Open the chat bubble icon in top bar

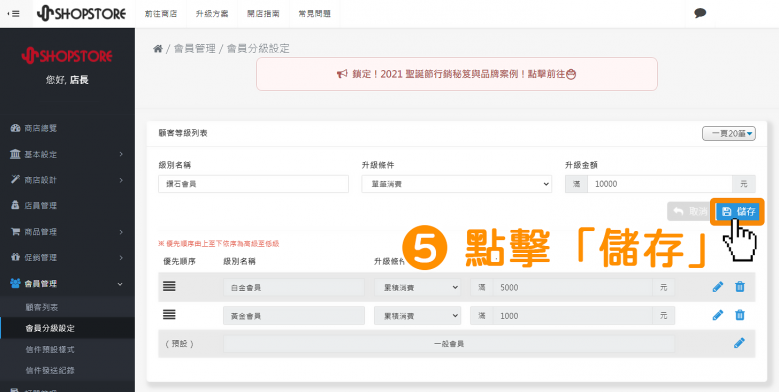tap(700, 13)
